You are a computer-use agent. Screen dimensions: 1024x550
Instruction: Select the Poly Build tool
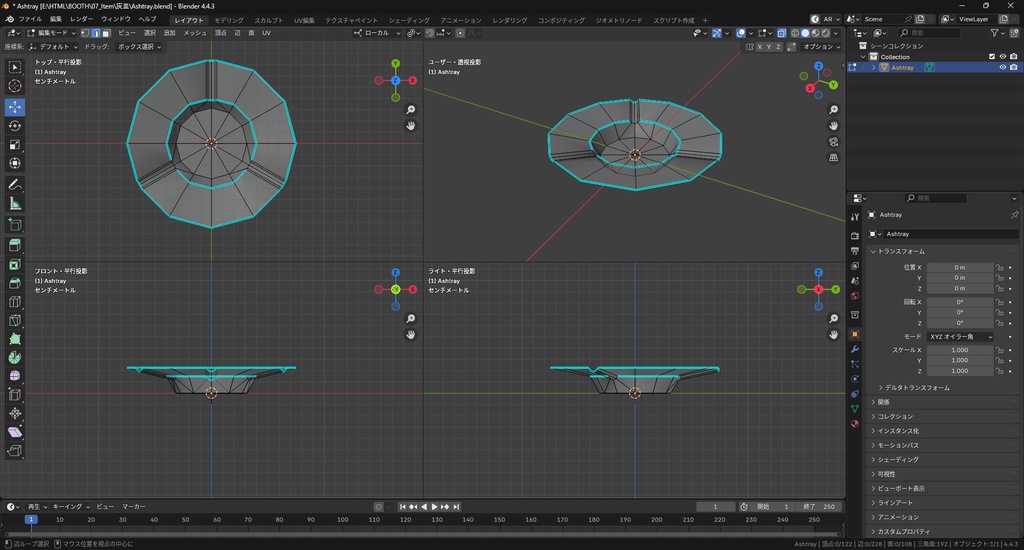[14, 338]
